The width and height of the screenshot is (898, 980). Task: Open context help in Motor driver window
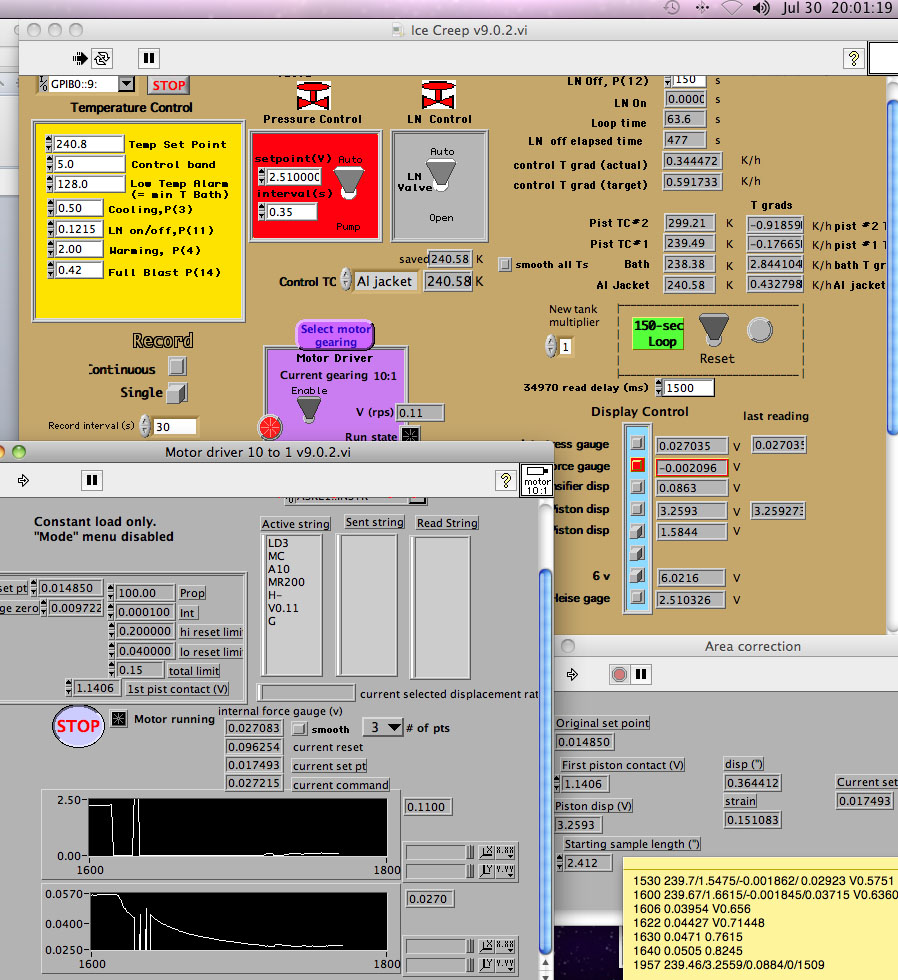(506, 481)
